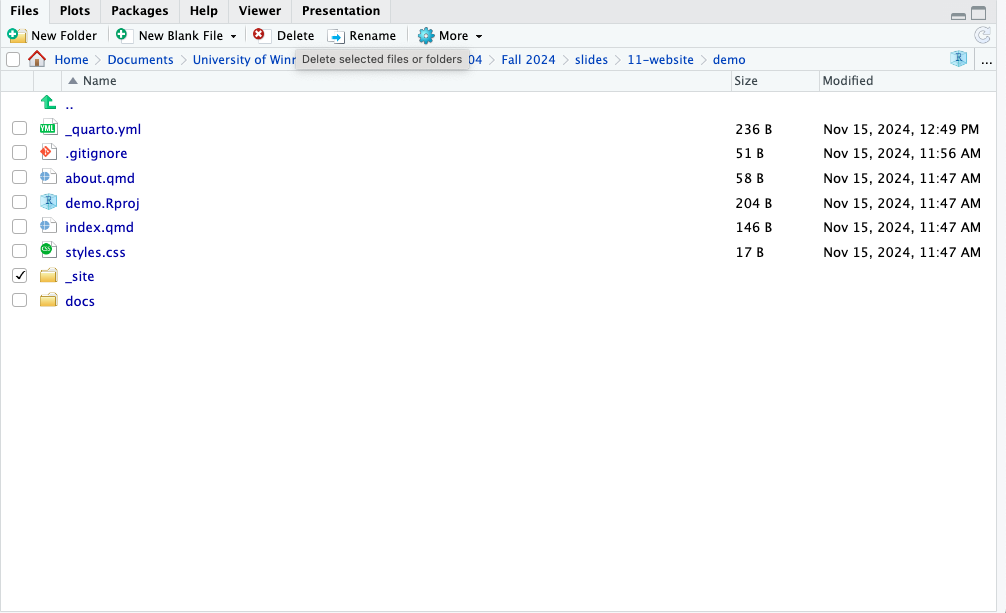1006x613 pixels.
Task: Click the _quarto.yml YAML file icon
Action: (x=48, y=128)
